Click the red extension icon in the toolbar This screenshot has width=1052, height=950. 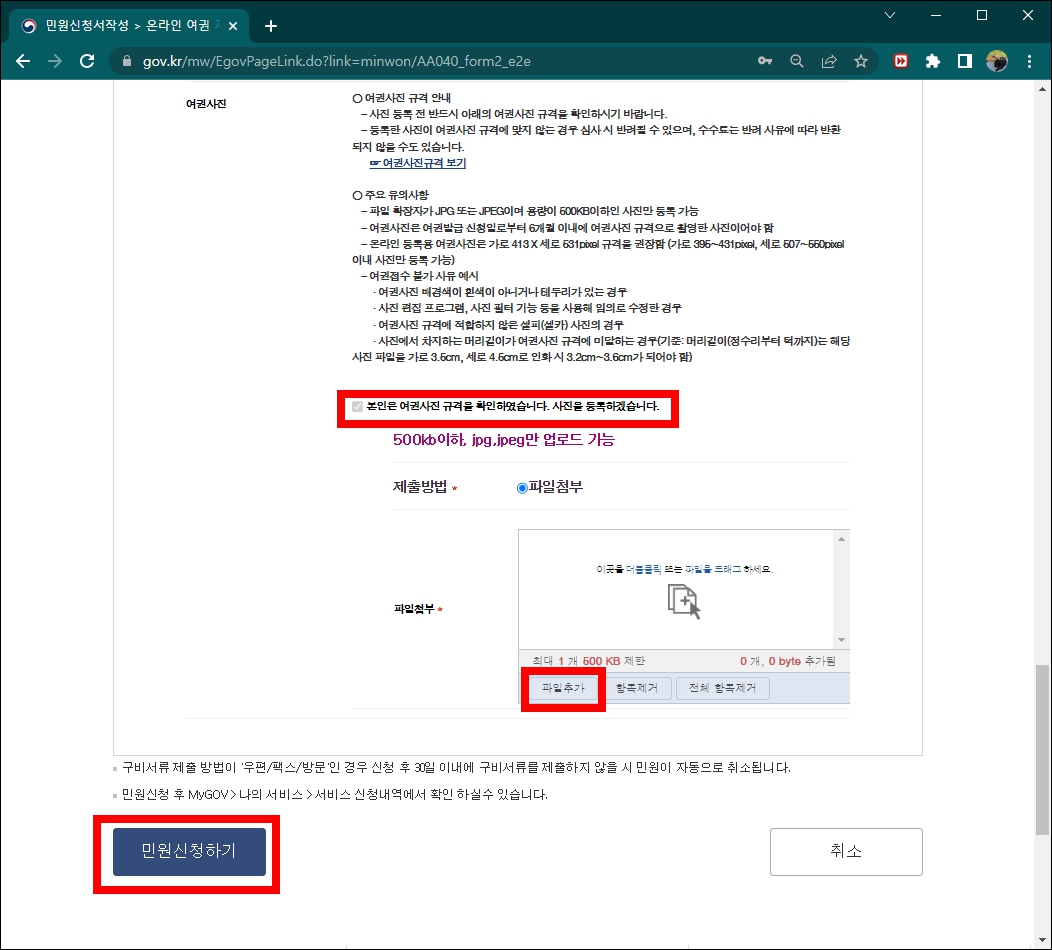(x=900, y=61)
